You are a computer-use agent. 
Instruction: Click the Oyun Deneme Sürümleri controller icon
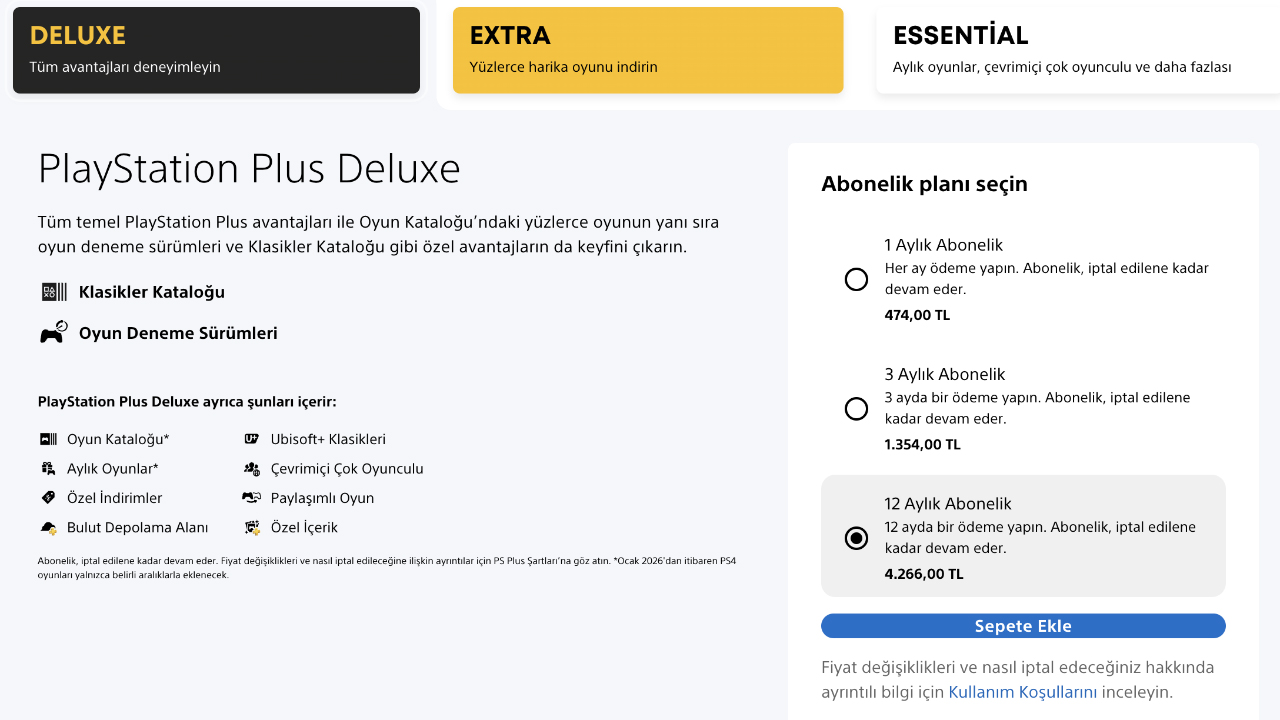click(x=54, y=333)
